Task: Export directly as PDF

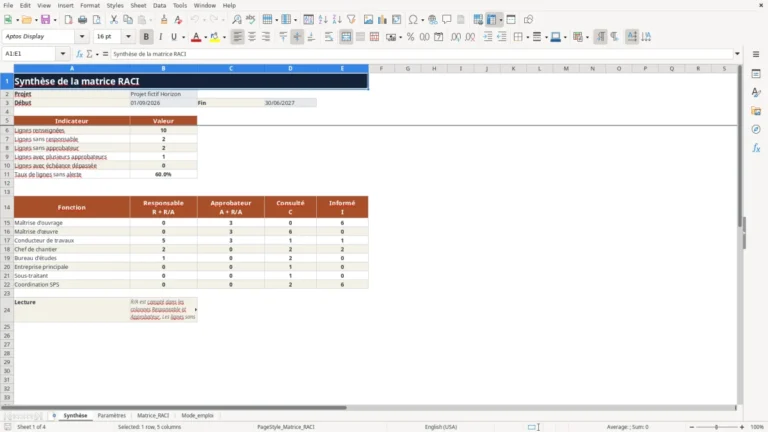Action: tap(68, 20)
